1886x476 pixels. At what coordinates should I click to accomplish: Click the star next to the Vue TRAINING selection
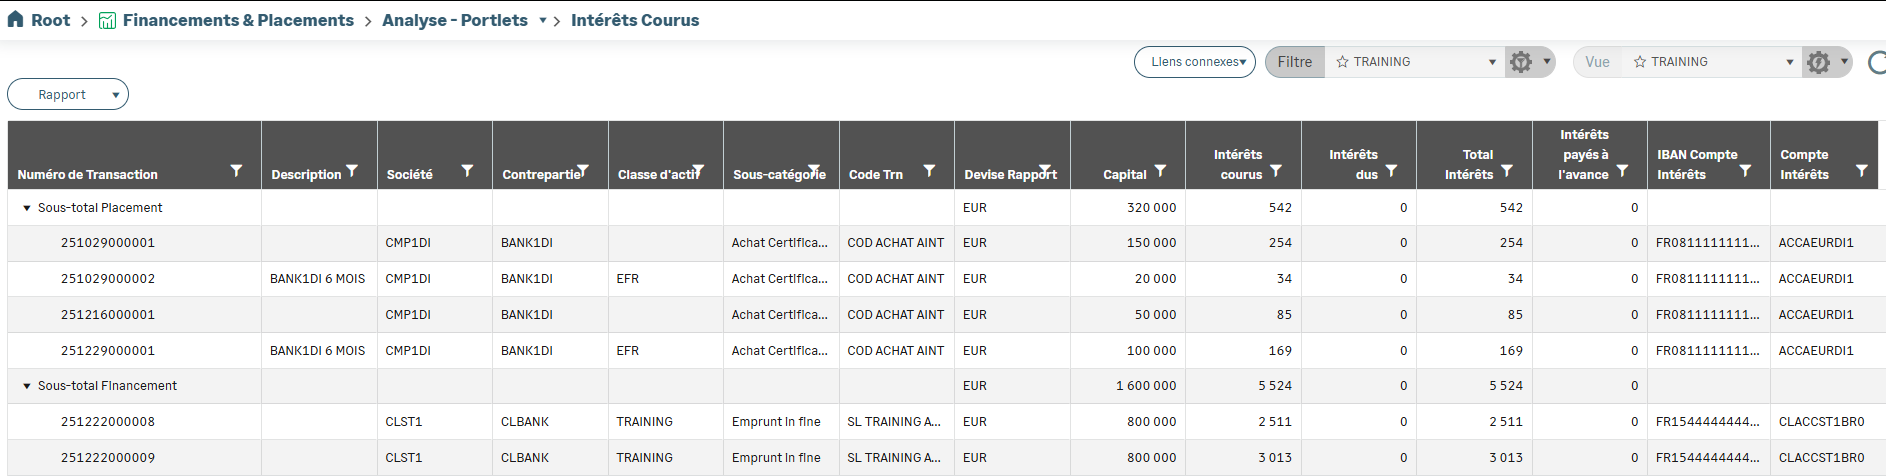coord(1640,62)
